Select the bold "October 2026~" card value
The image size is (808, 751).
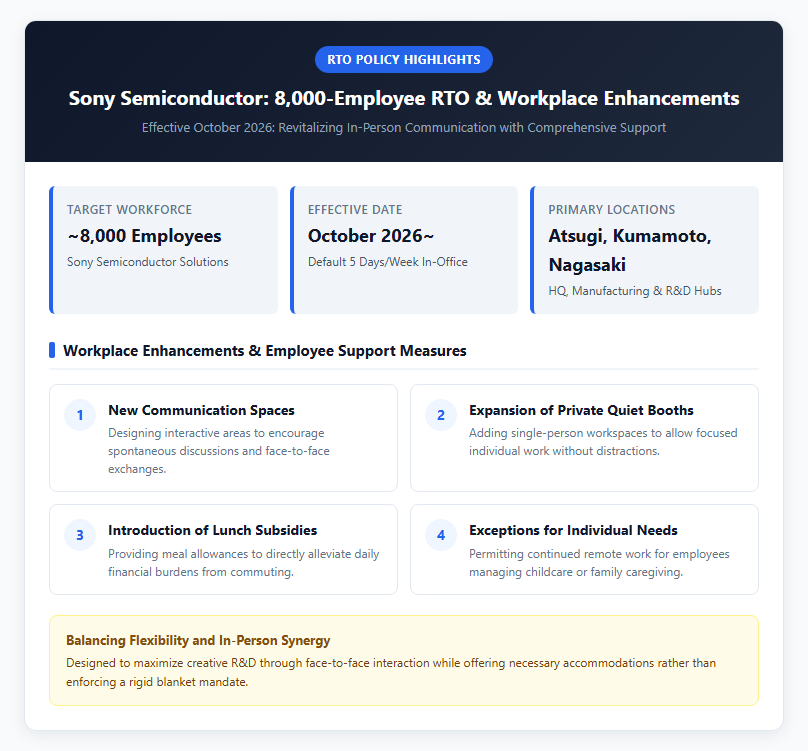[x=371, y=236]
